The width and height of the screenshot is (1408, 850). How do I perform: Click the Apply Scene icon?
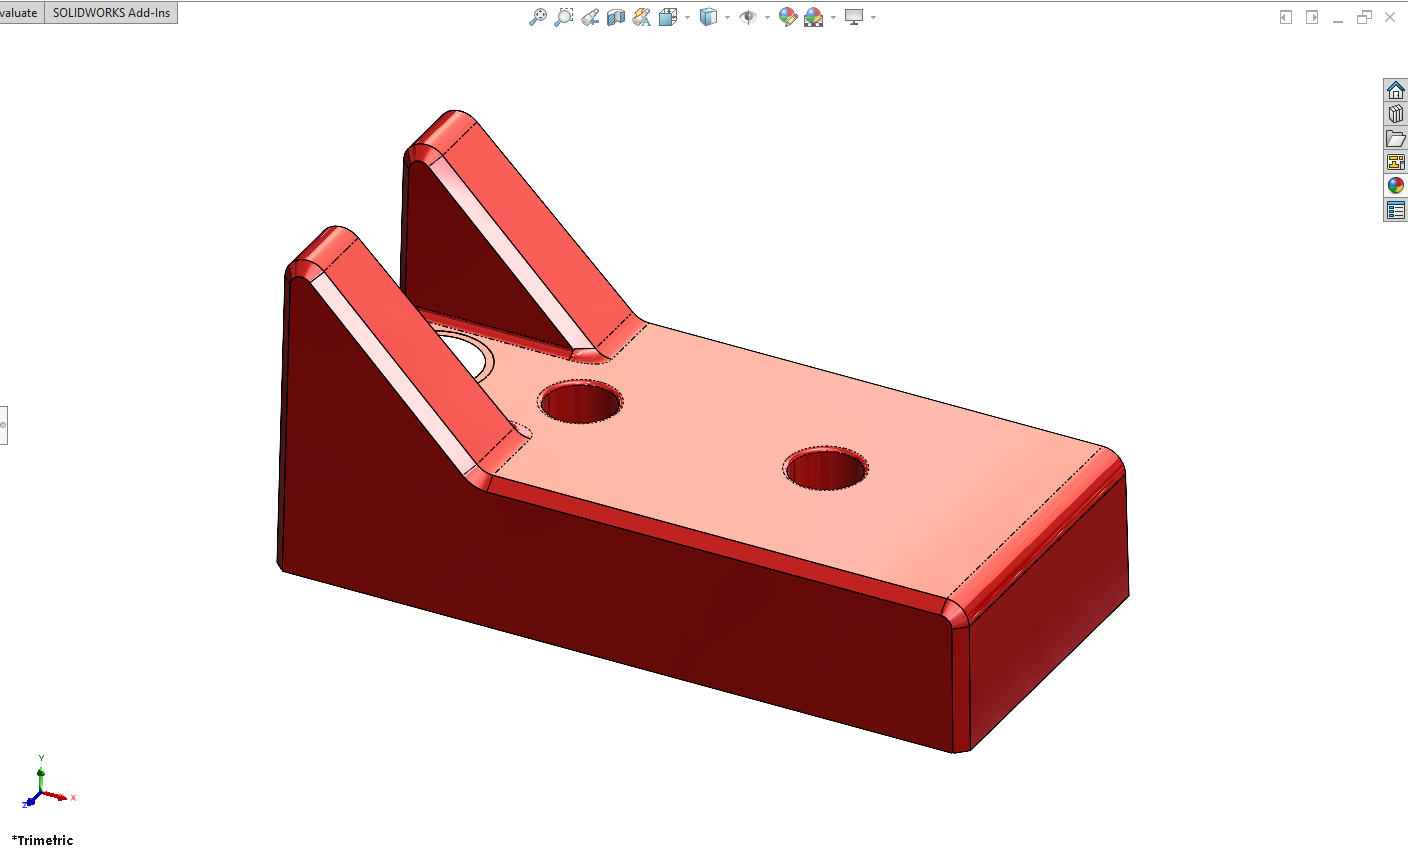click(814, 17)
